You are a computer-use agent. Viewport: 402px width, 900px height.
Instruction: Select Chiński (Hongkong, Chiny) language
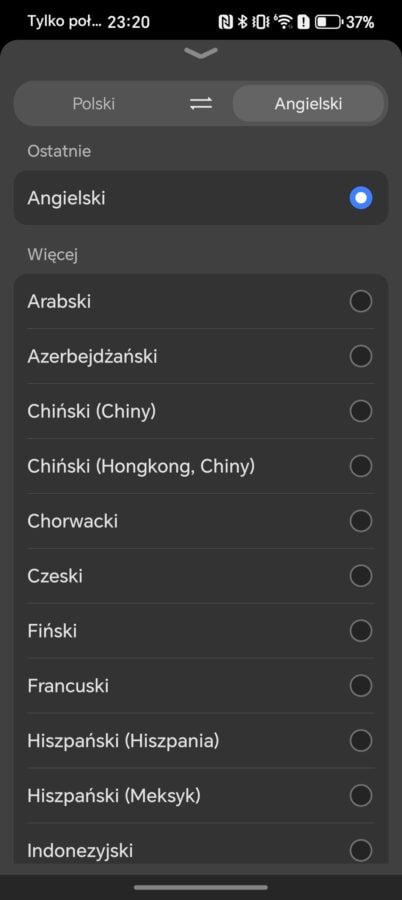(201, 466)
